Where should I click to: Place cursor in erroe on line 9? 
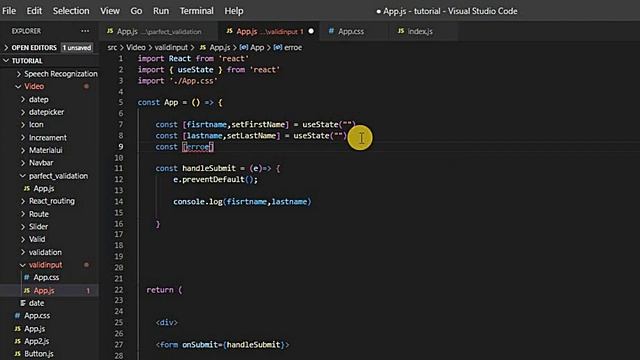[198, 147]
